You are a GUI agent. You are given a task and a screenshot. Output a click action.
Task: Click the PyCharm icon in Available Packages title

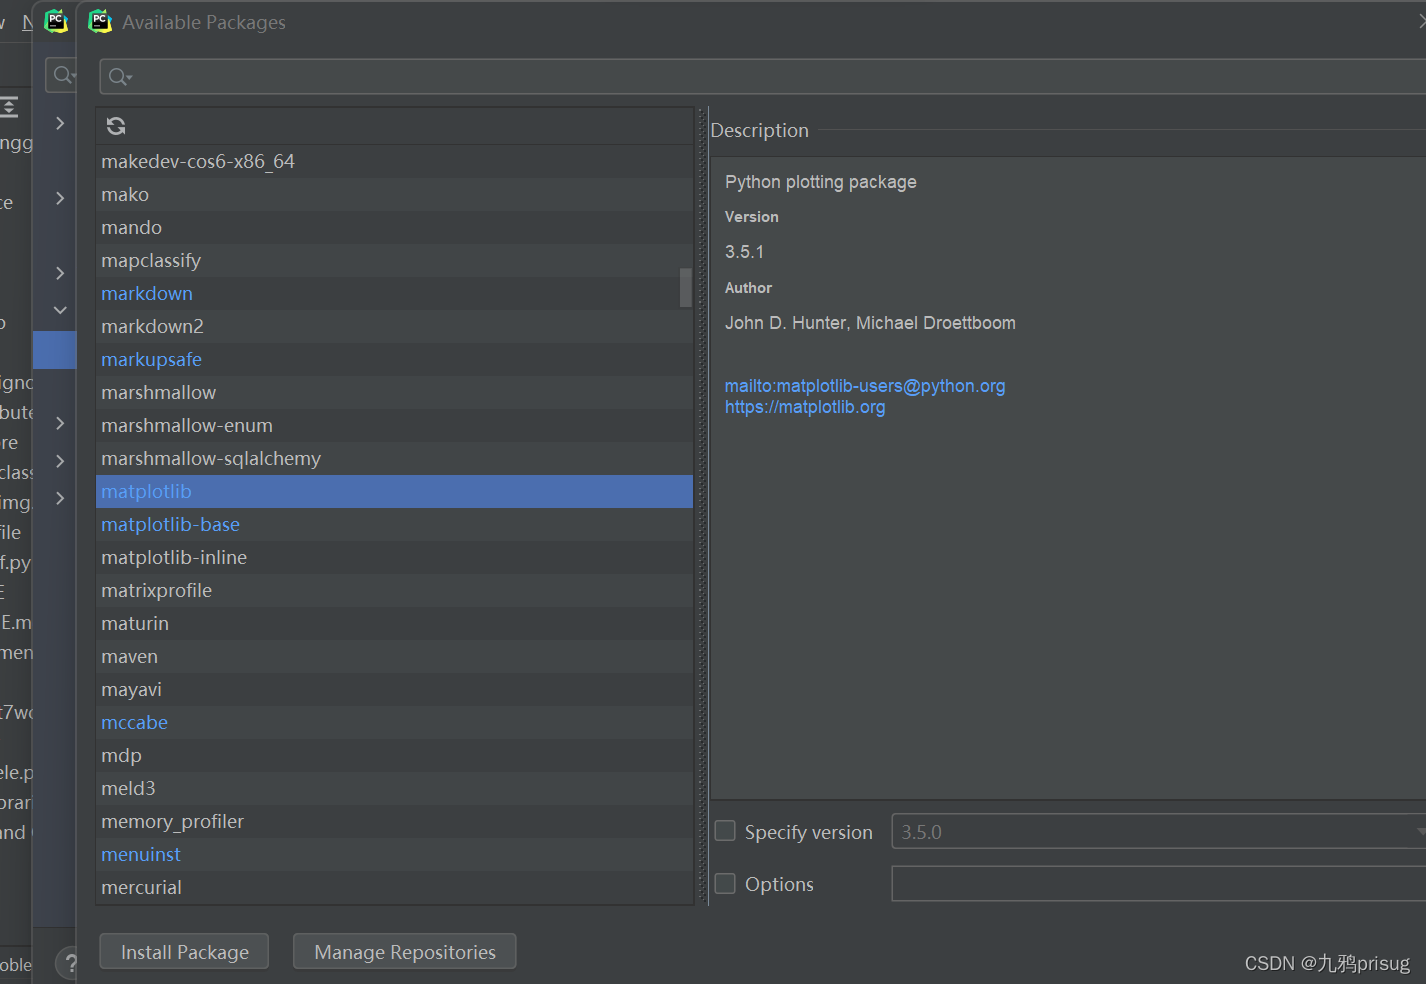100,21
